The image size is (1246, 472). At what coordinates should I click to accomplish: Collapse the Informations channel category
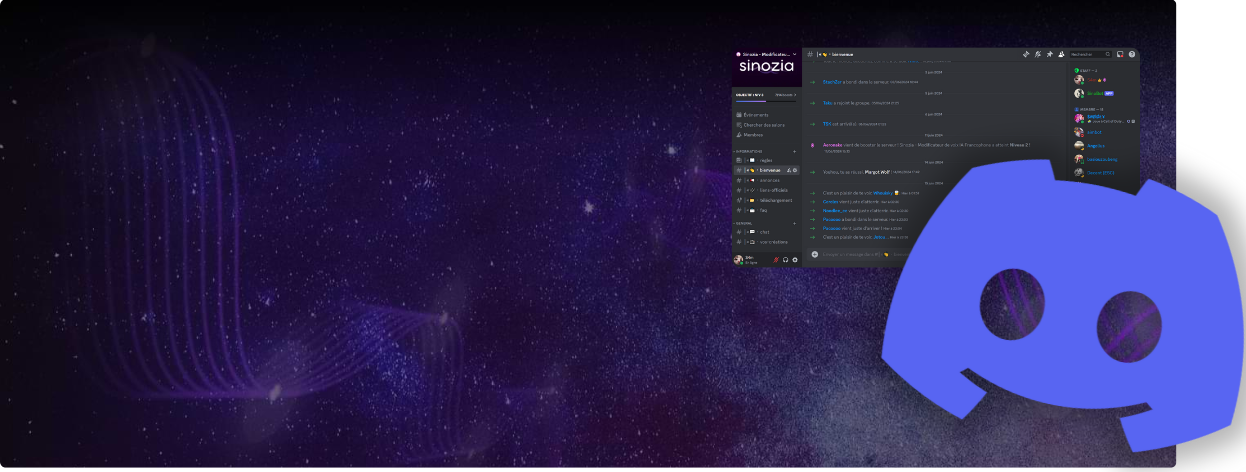pyautogui.click(x=750, y=151)
